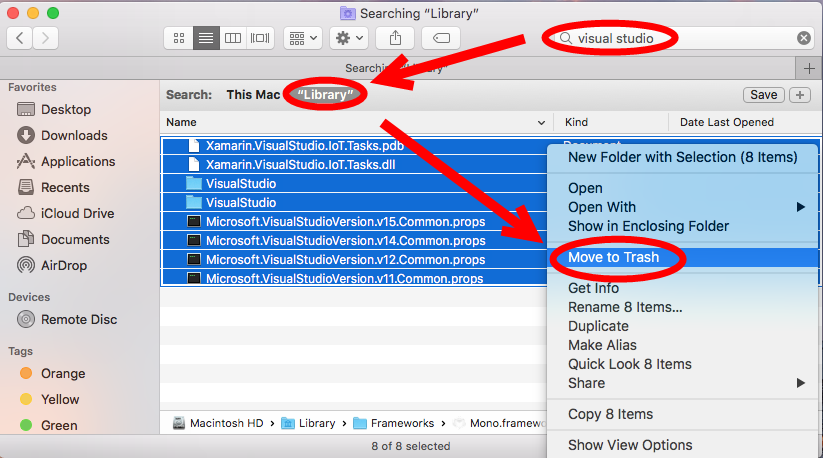Choose Open from the context menu
The image size is (823, 458).
[682, 188]
